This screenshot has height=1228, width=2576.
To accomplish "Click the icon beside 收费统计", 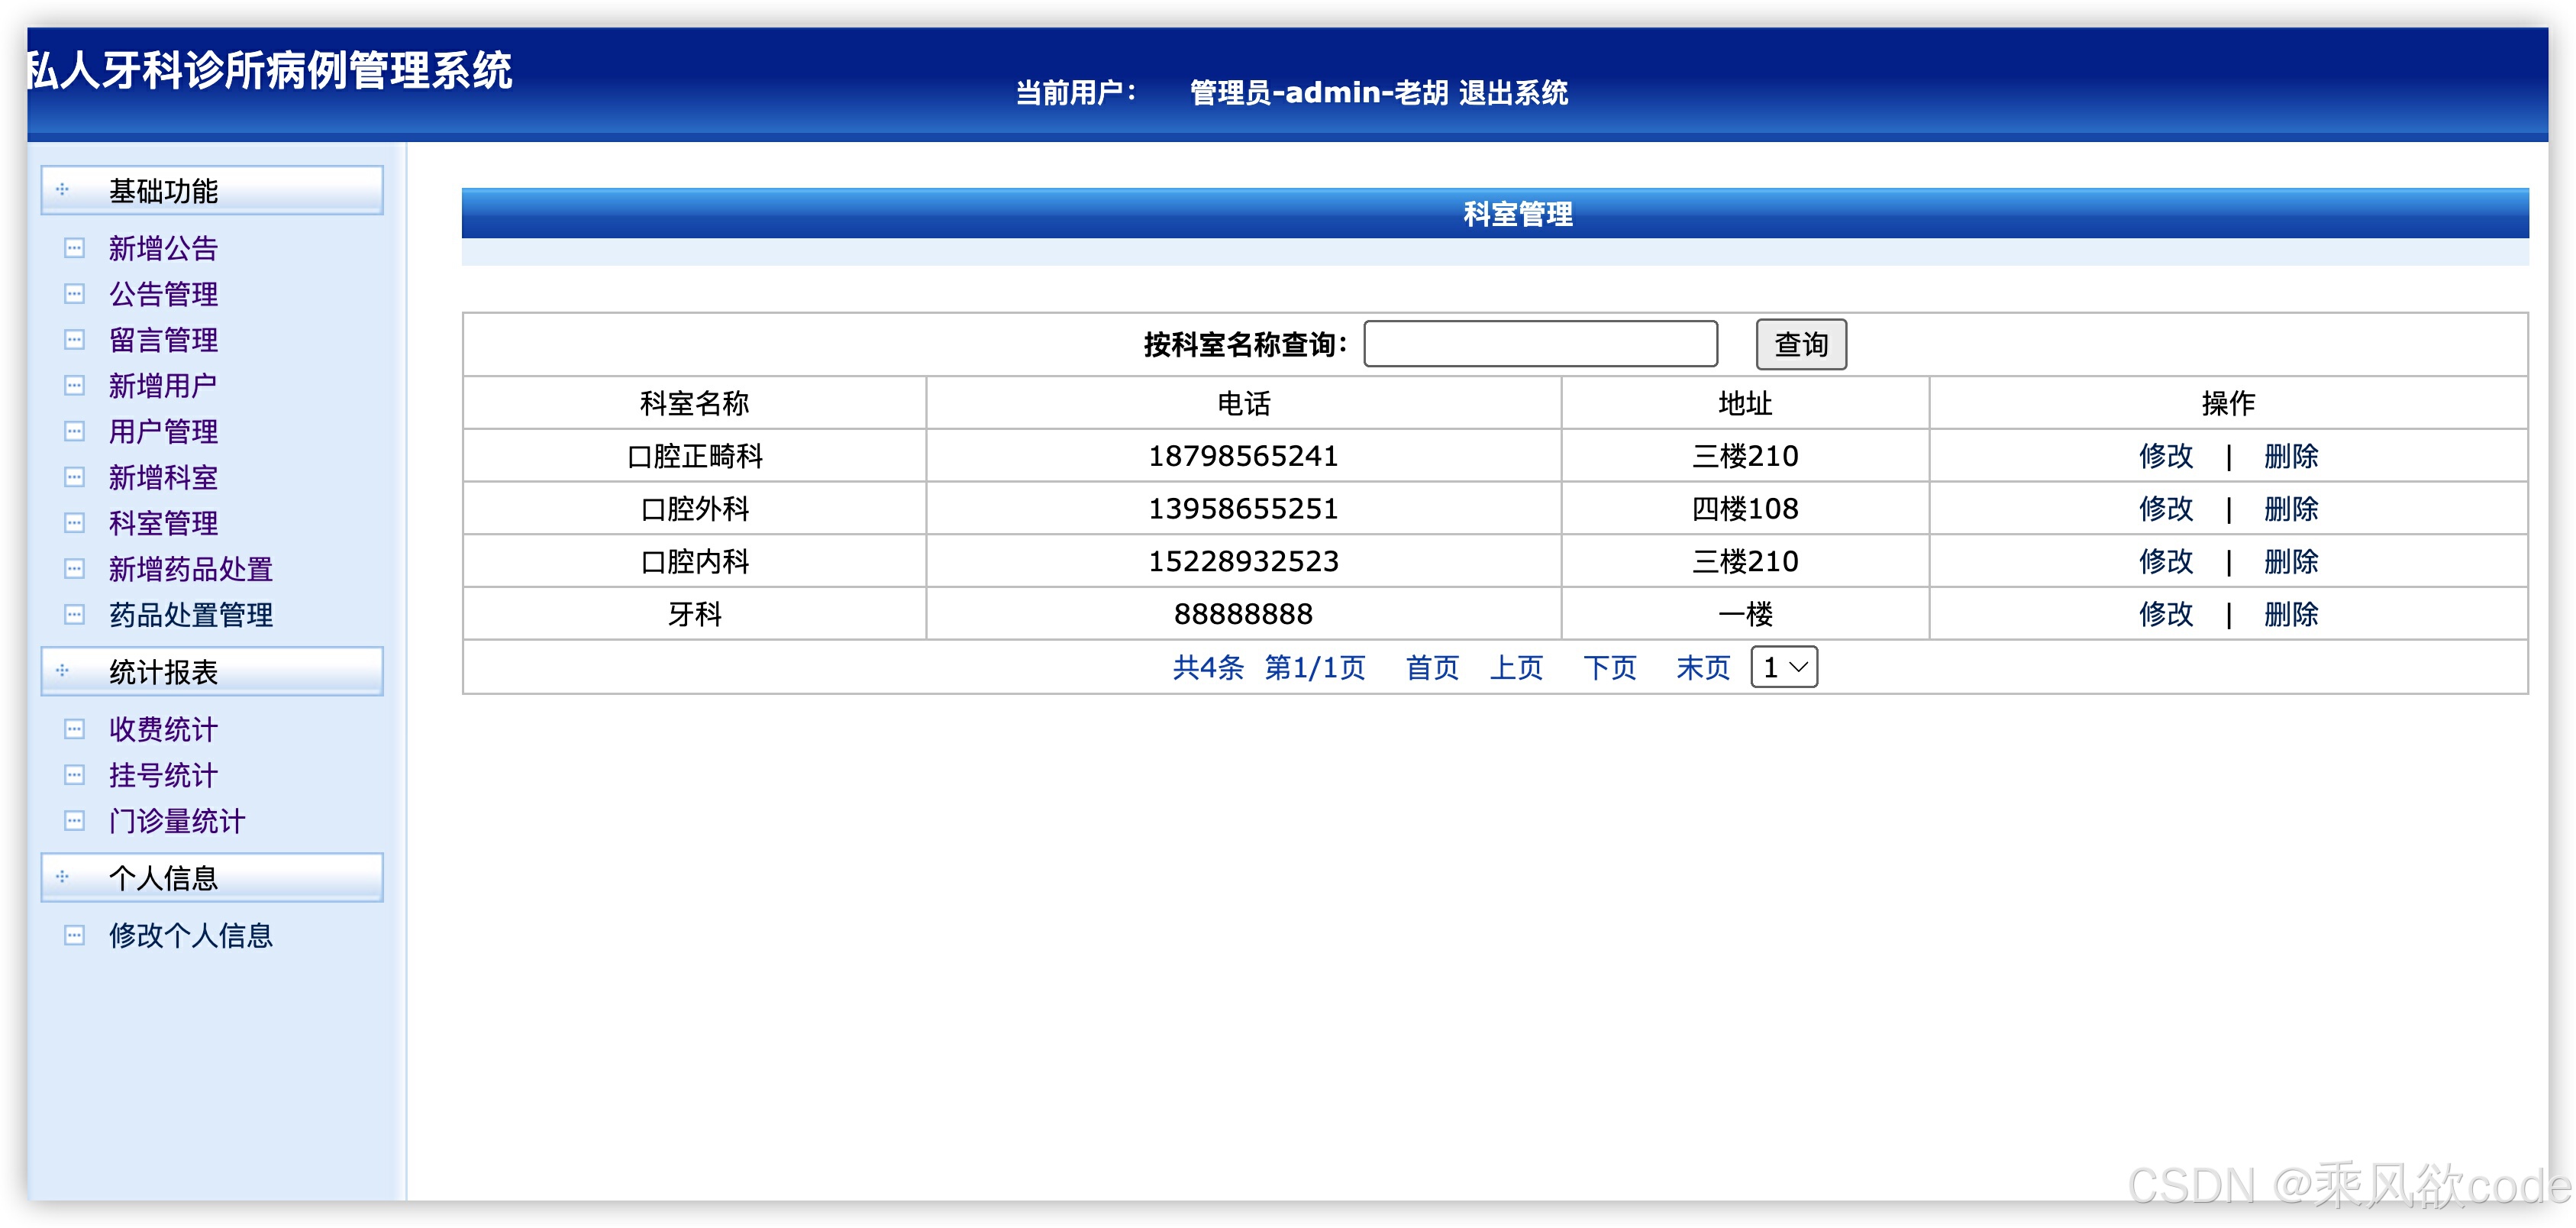I will [x=74, y=729].
